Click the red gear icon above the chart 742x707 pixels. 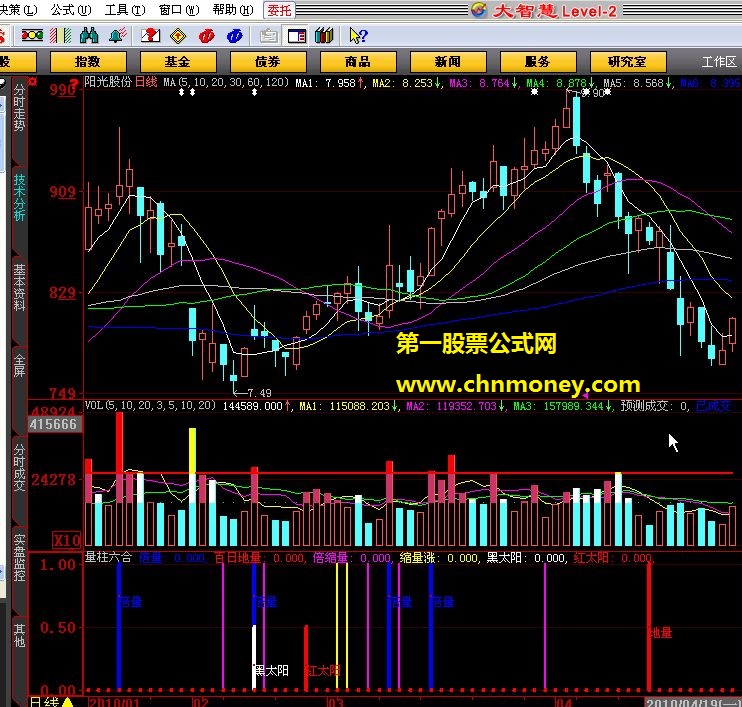33,82
